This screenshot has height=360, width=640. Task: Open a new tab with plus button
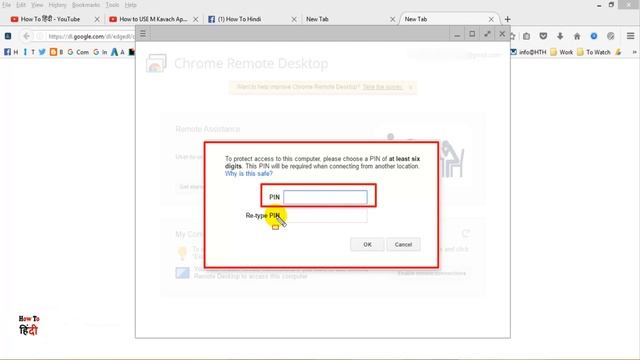507,19
